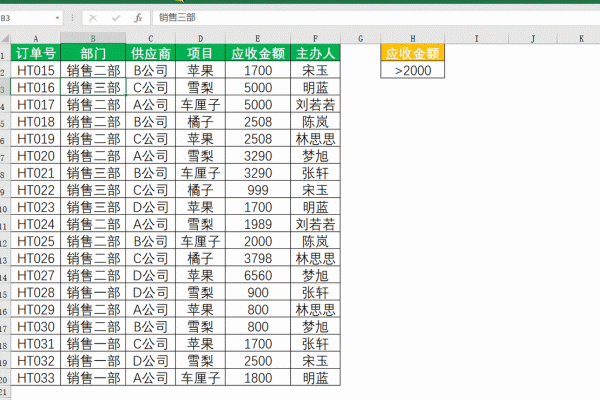Select column G header
This screenshot has height=400, width=600.
coord(360,38)
